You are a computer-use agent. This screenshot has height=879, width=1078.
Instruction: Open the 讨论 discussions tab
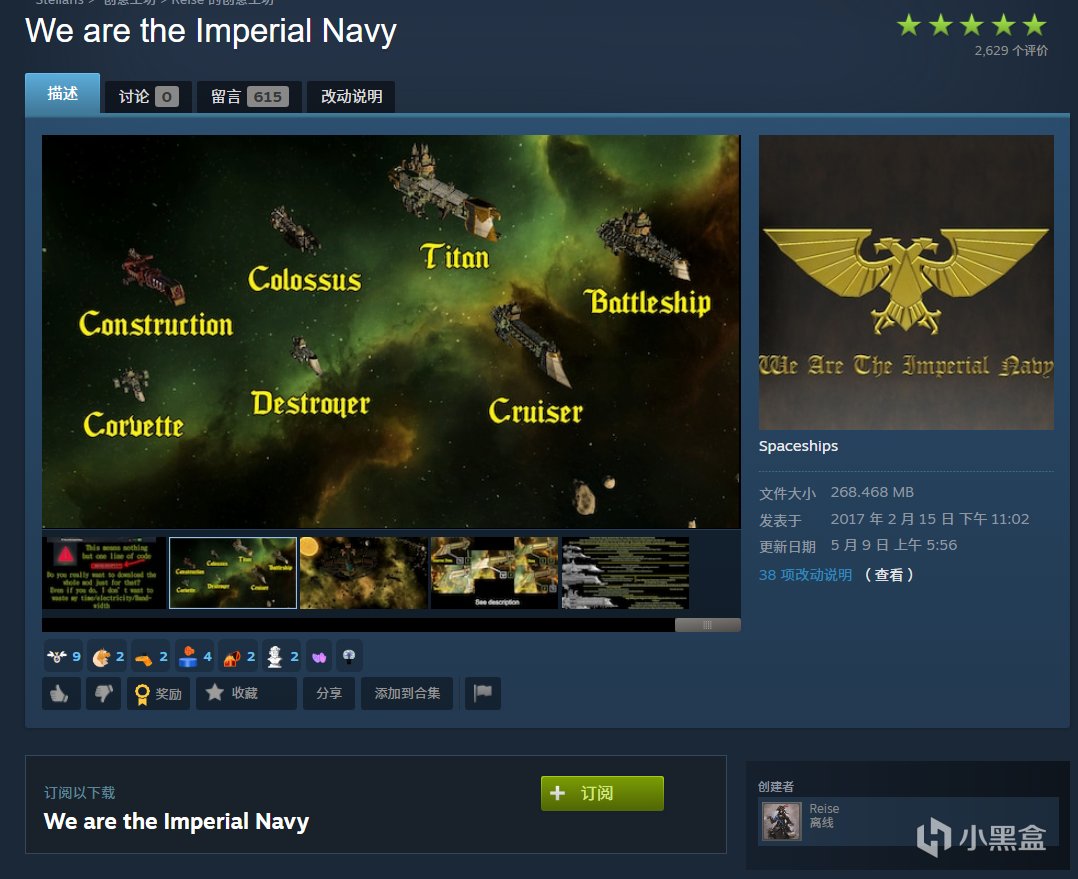click(148, 96)
